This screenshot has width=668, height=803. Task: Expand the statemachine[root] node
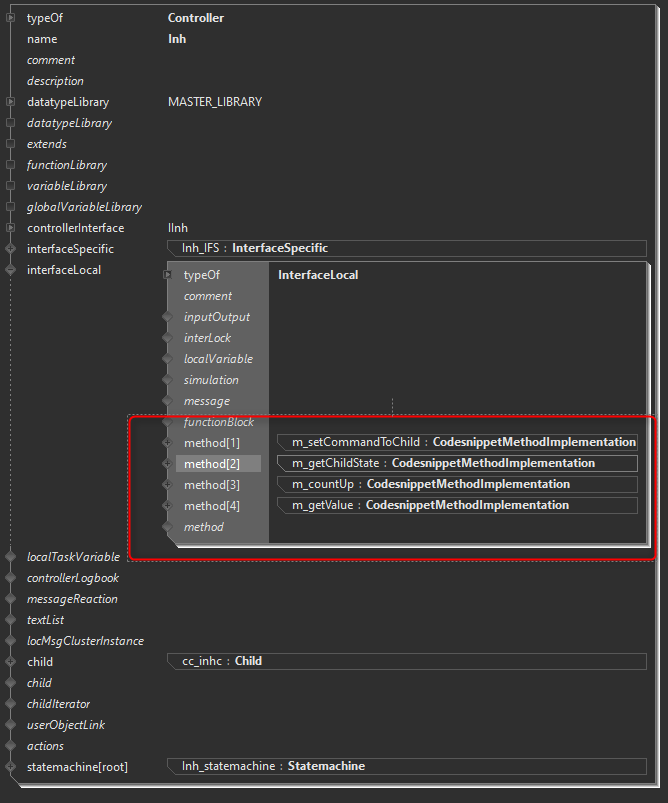(x=10, y=767)
